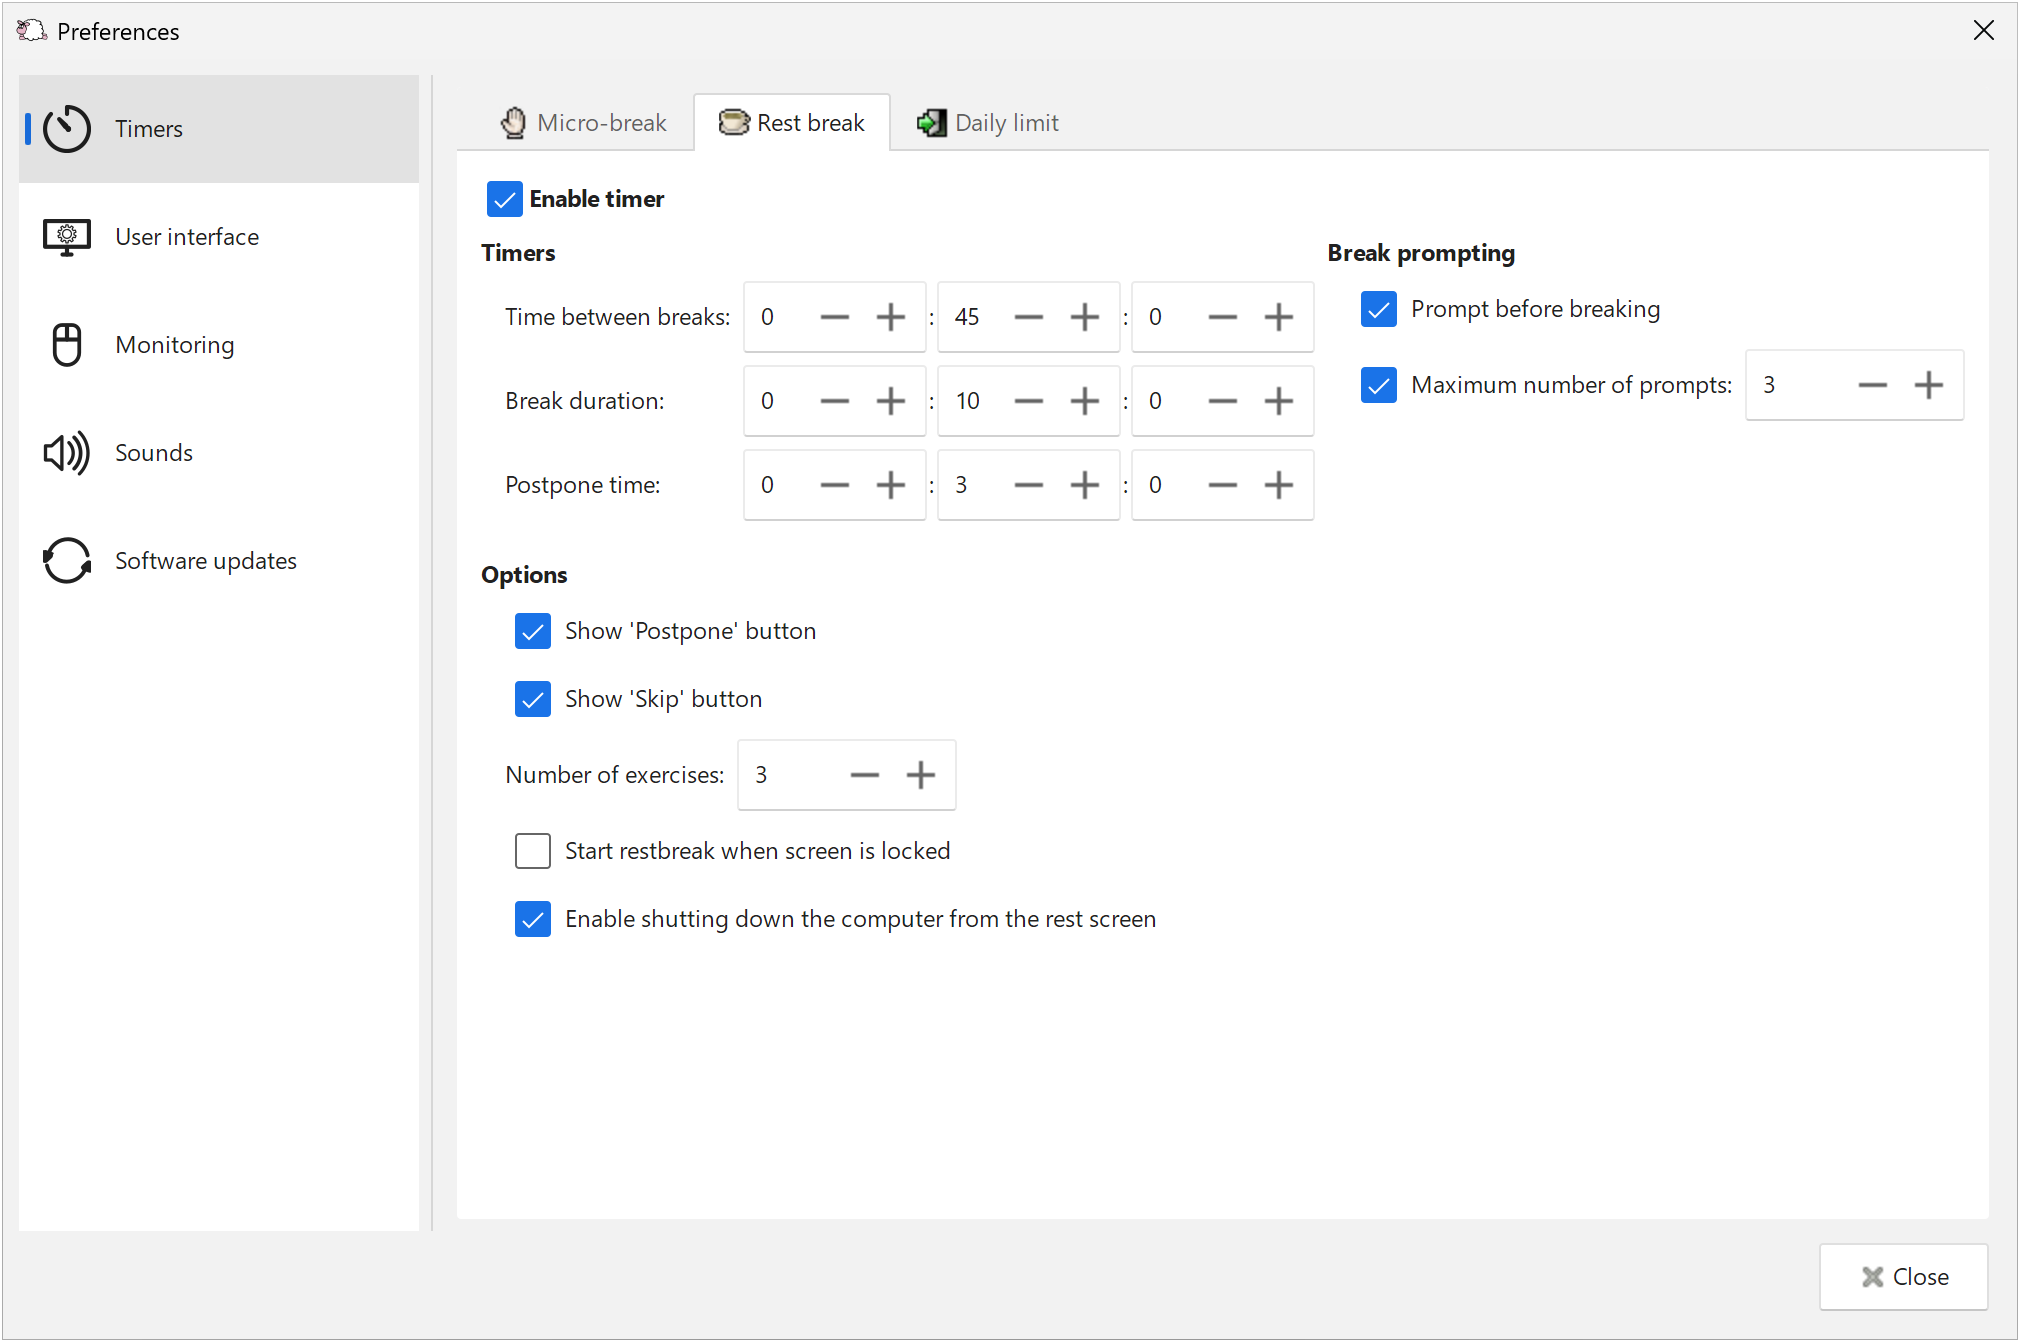Open Monitoring preferences
The height and width of the screenshot is (1342, 2020).
click(x=219, y=345)
